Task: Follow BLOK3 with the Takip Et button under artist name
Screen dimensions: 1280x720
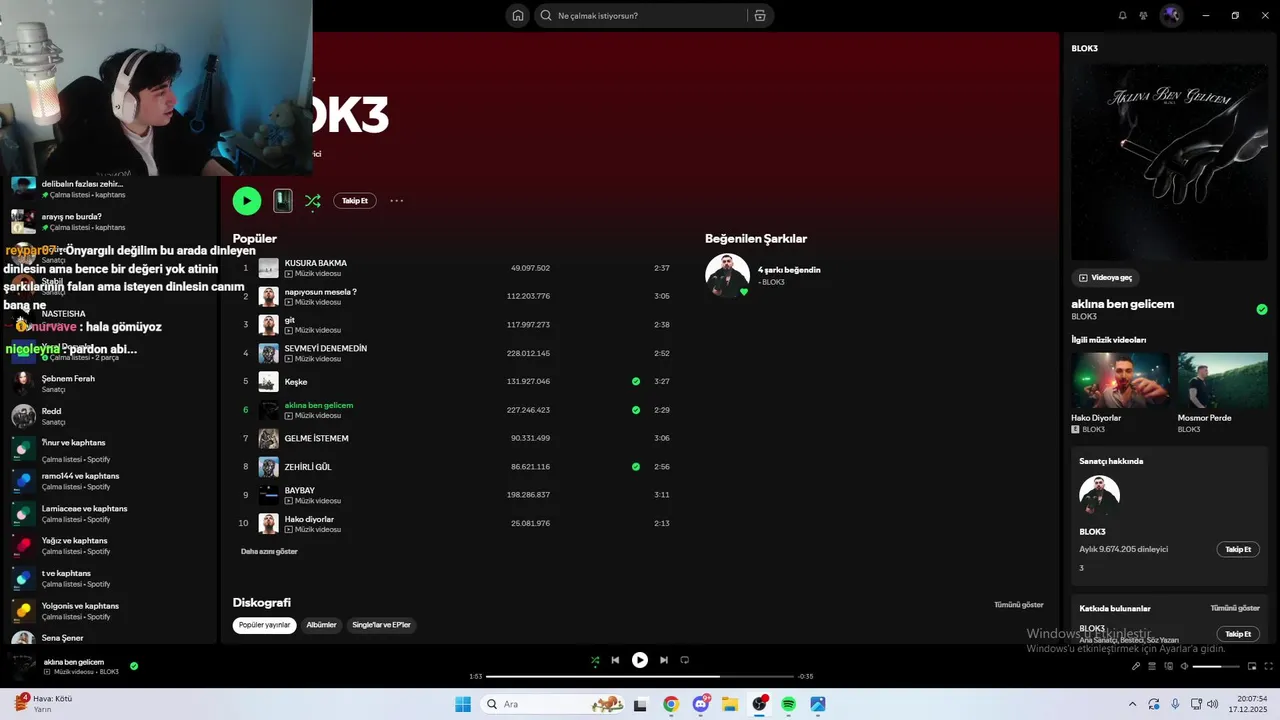Action: [355, 201]
